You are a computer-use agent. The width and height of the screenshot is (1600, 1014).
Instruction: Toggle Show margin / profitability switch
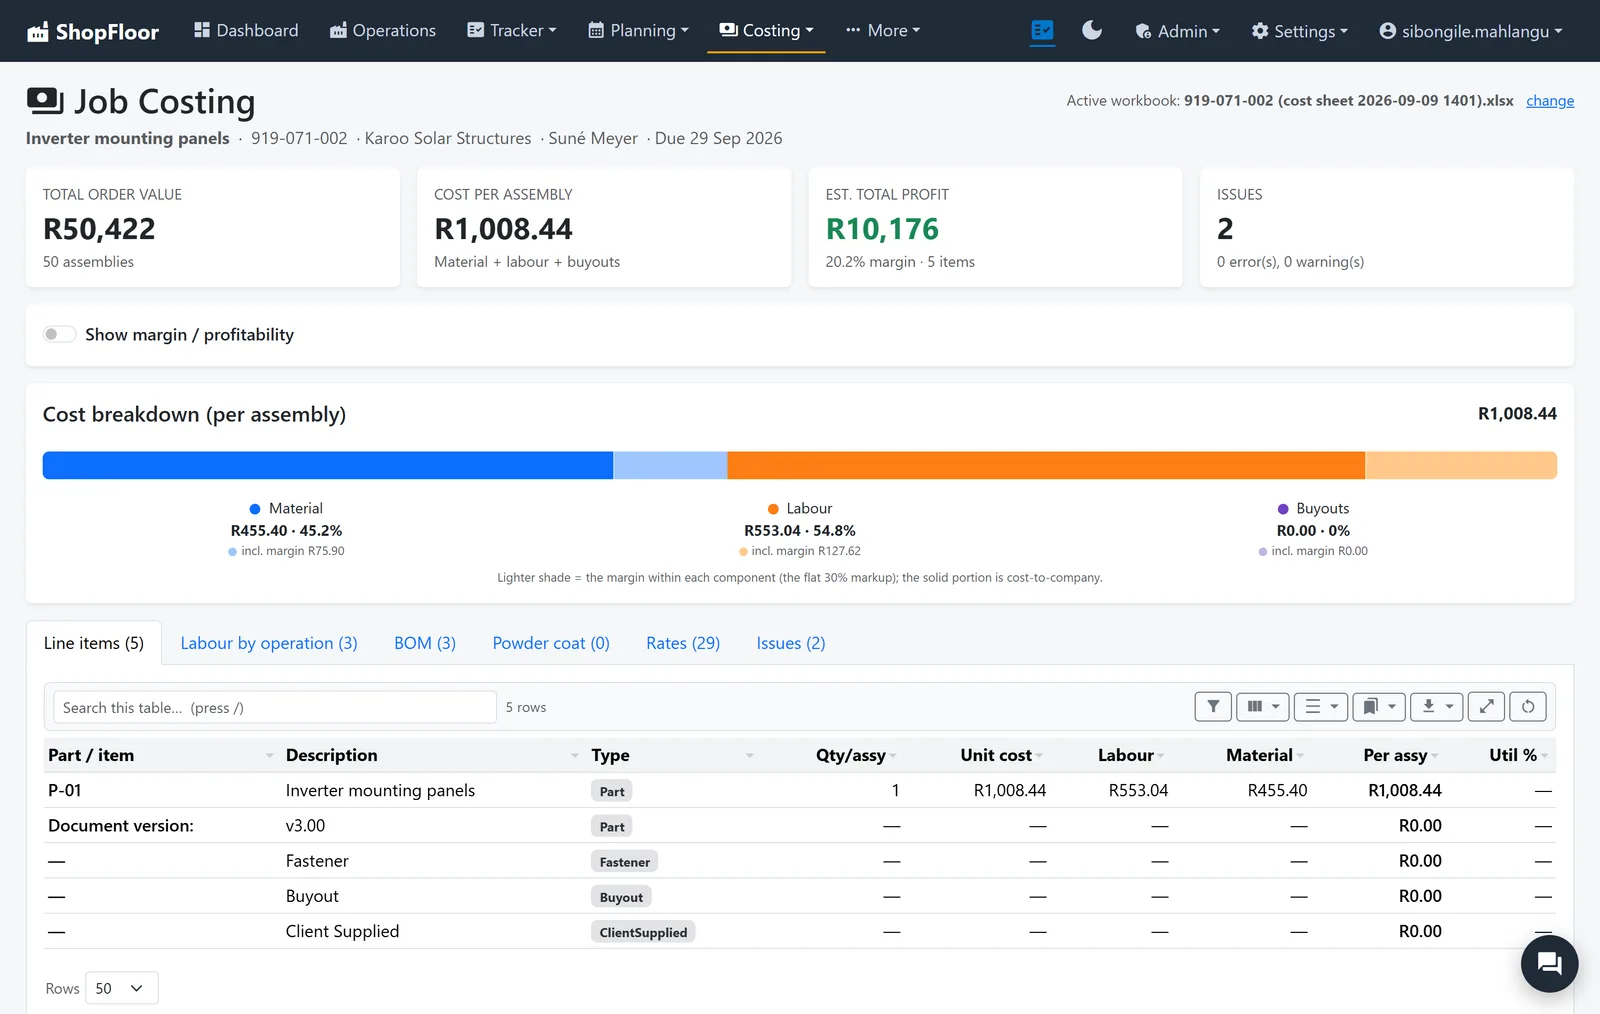pyautogui.click(x=59, y=334)
